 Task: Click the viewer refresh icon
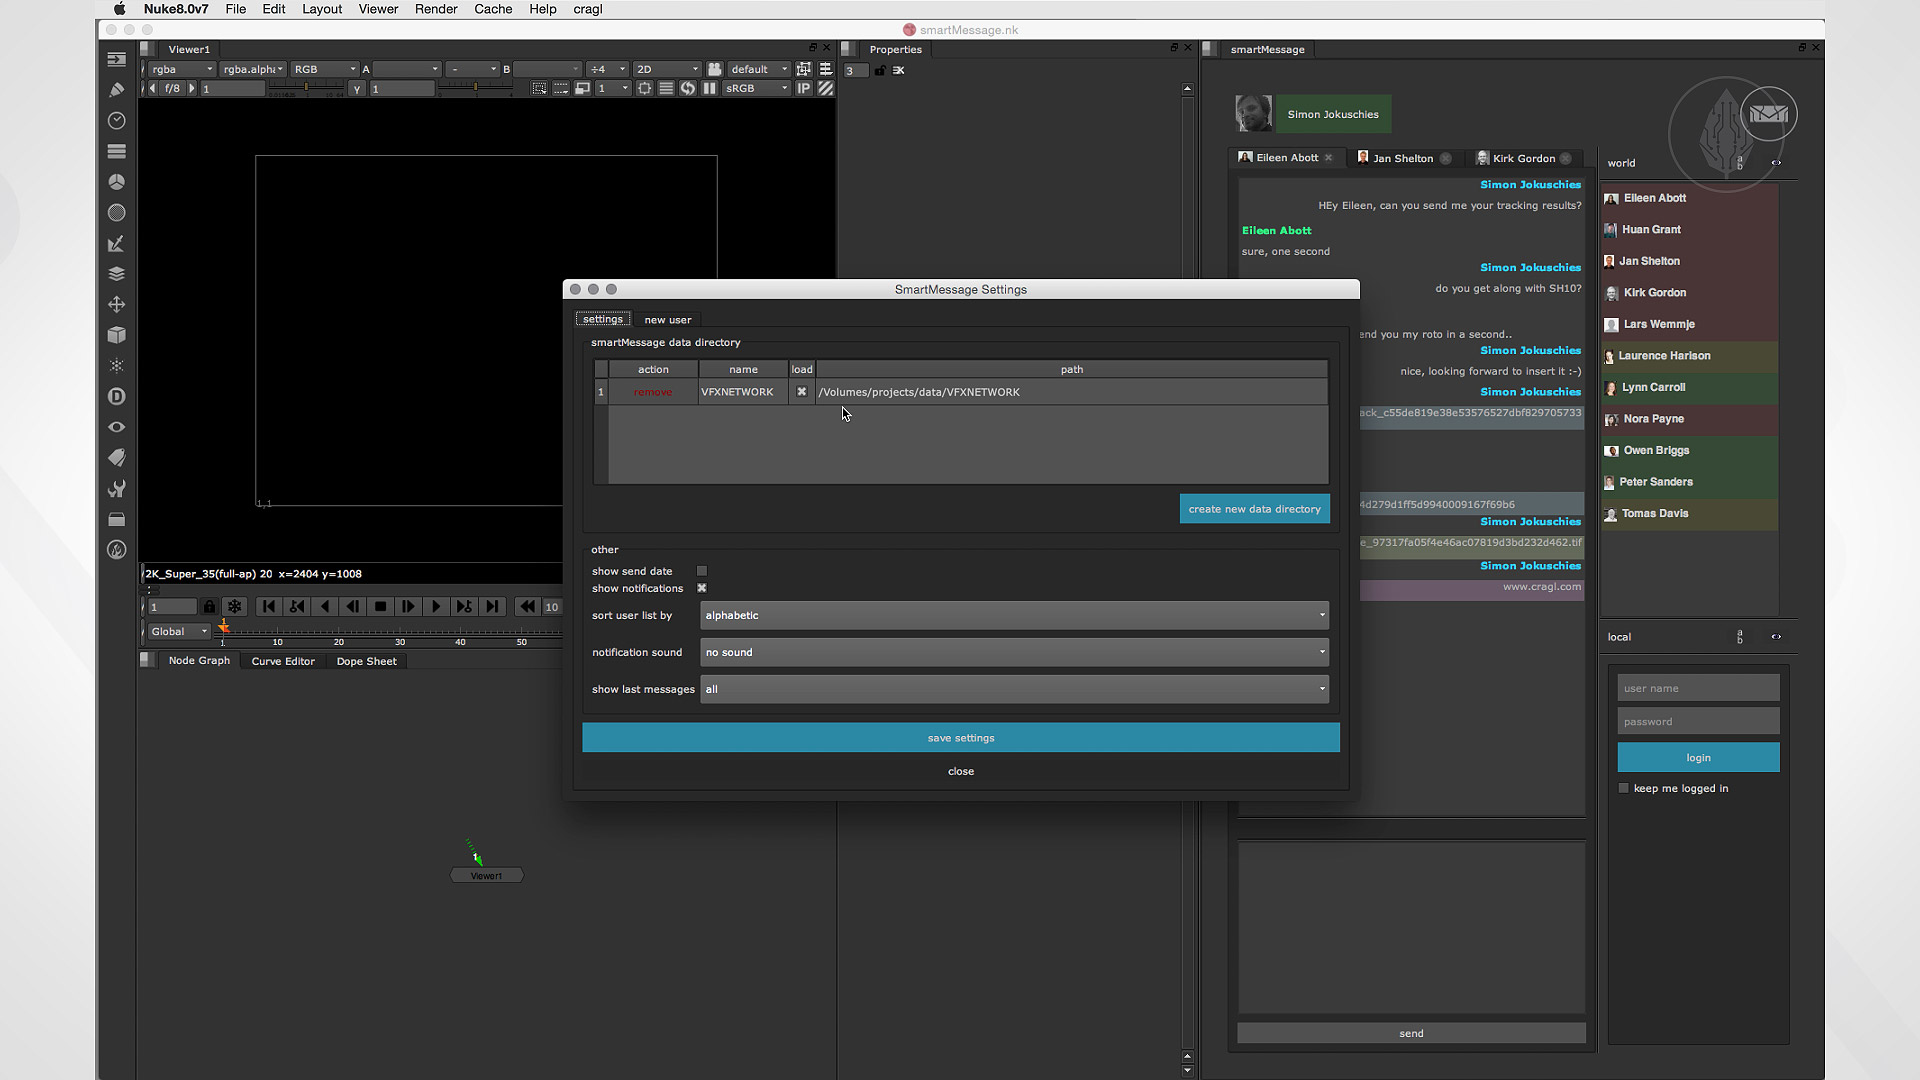687,88
